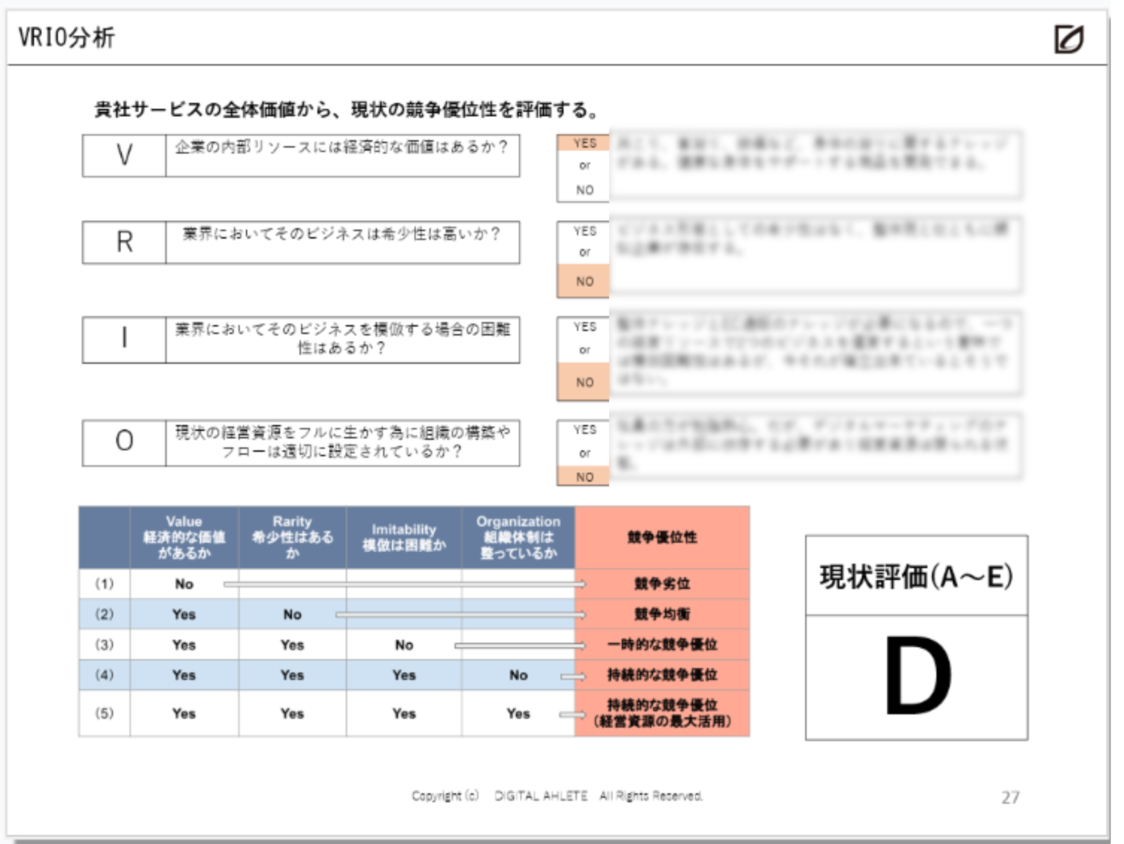Click row label (1) in the table

click(105, 584)
